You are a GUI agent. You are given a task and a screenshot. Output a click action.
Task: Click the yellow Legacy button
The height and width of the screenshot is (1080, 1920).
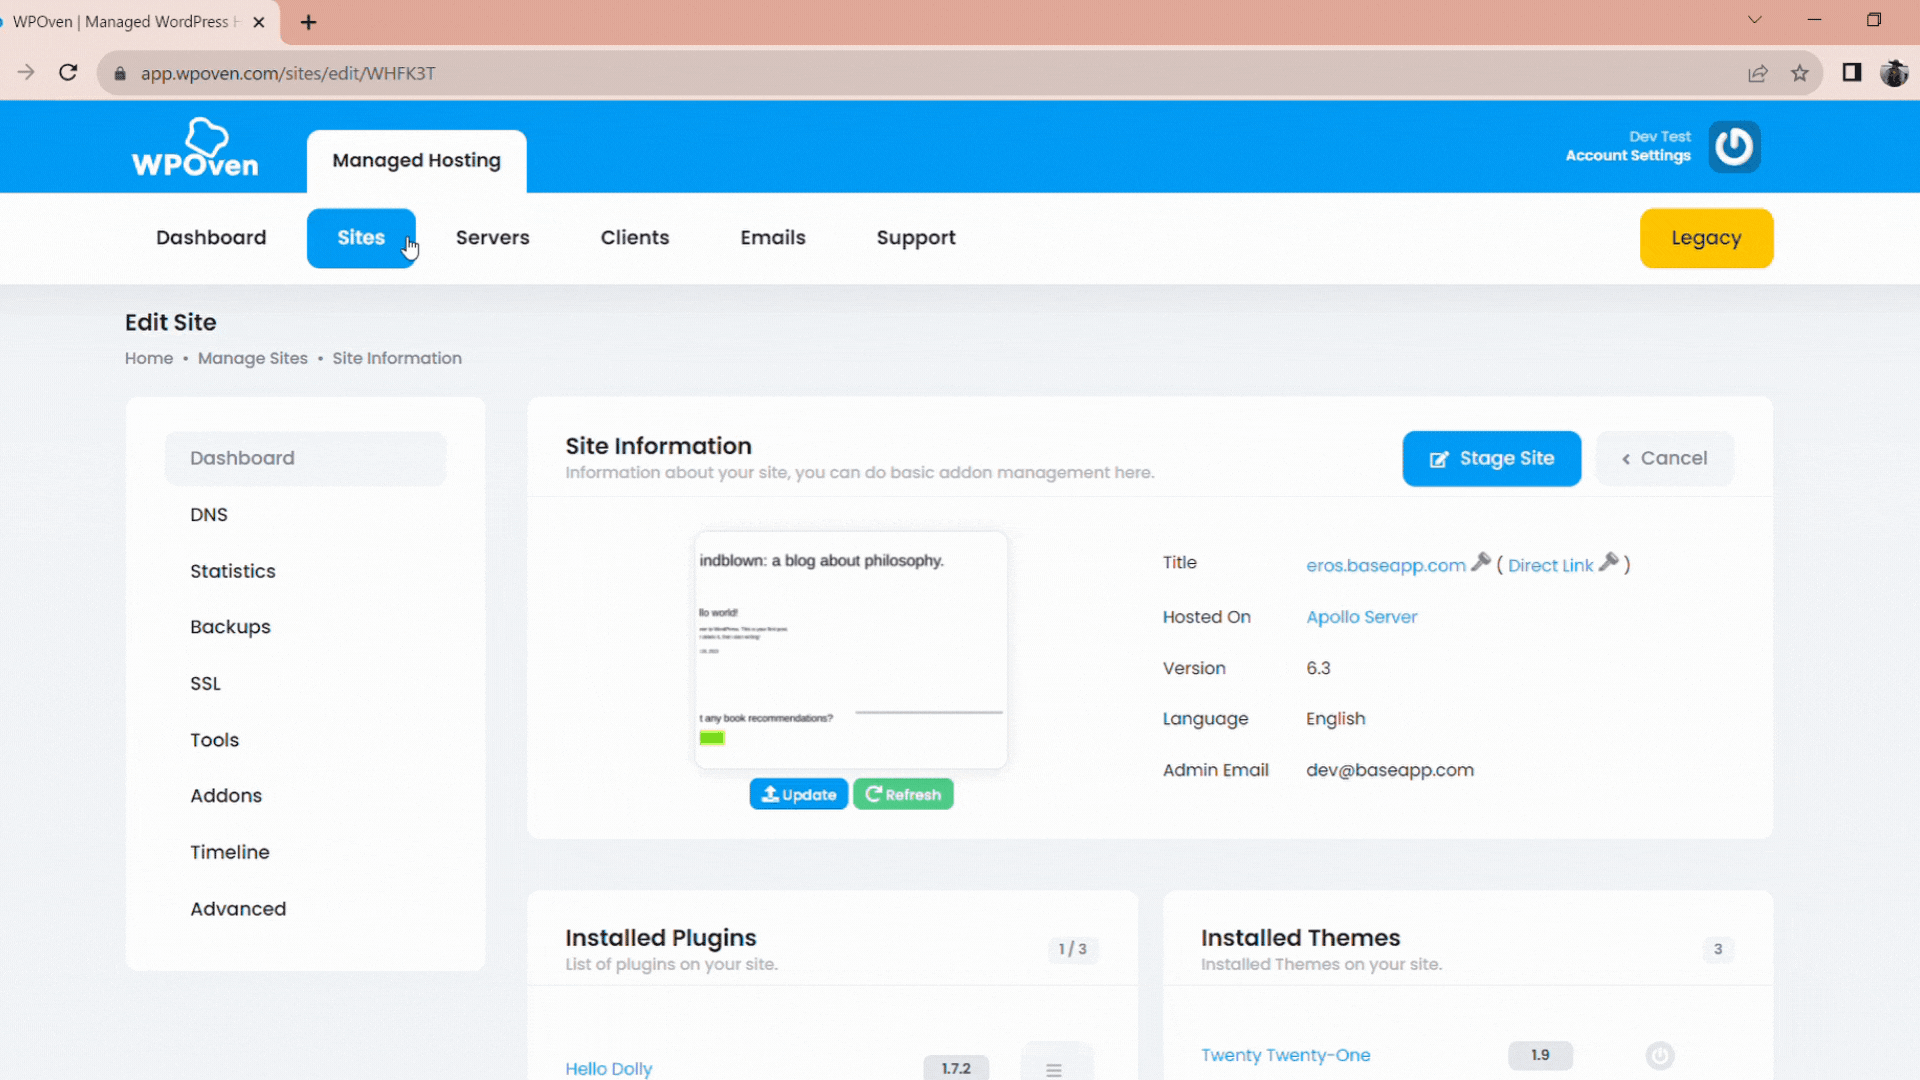(1707, 238)
